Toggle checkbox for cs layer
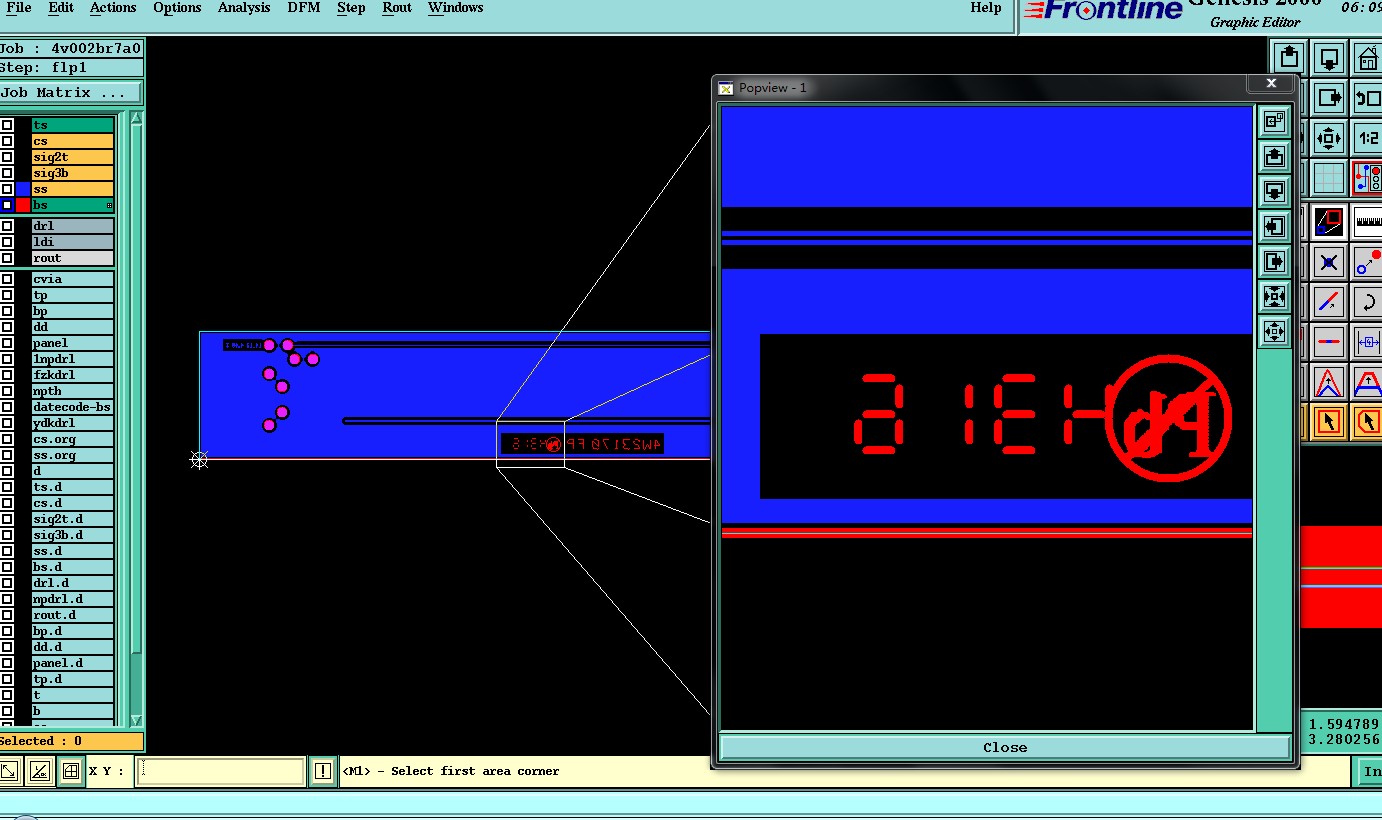Screen dimensions: 1382x820 (7, 141)
